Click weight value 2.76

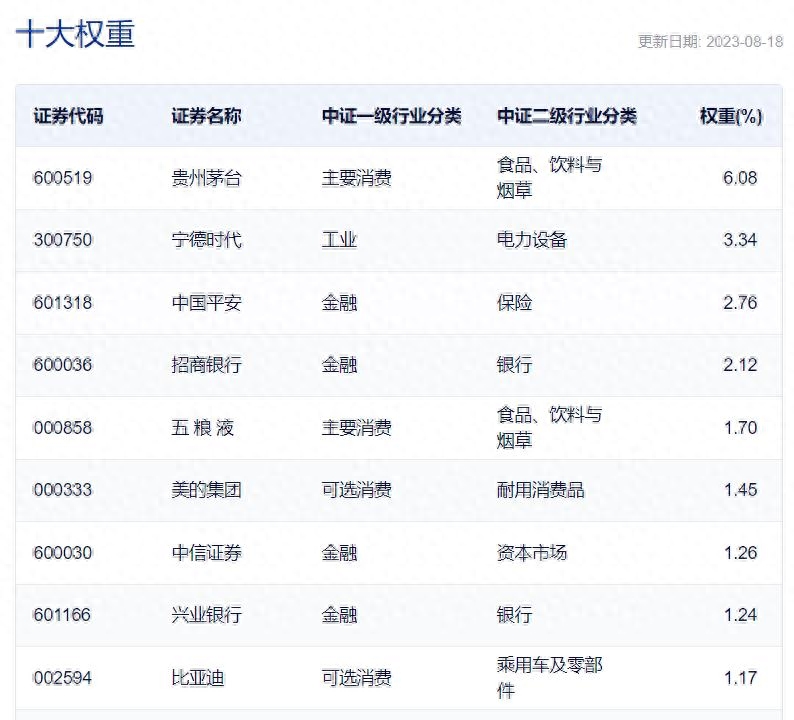[740, 303]
